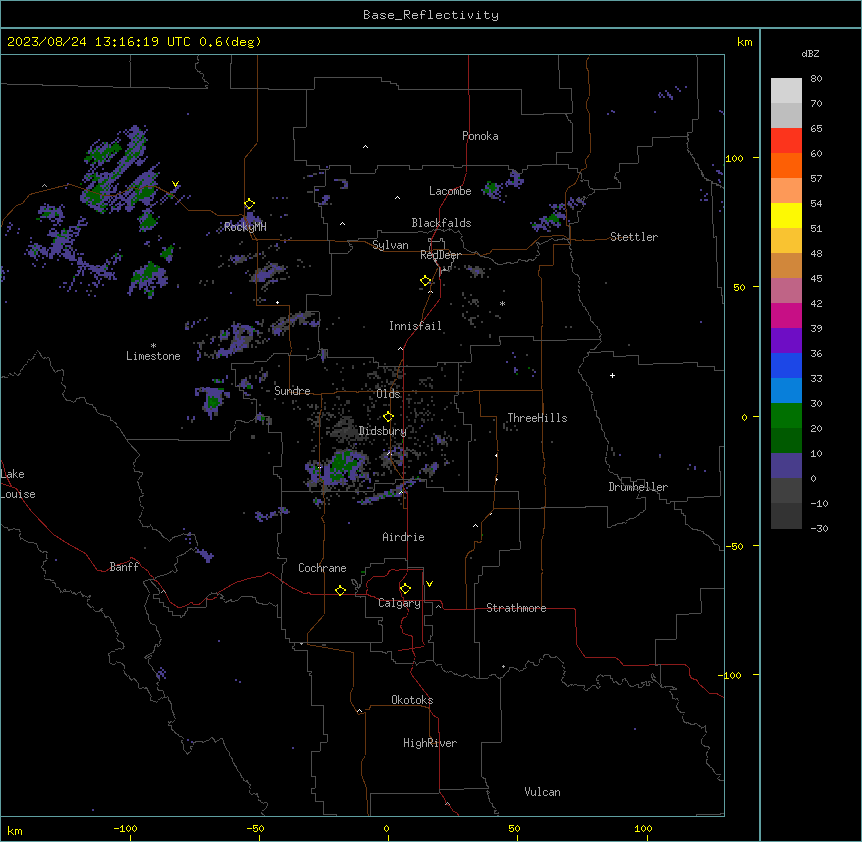Click the asterisk marker above Limestone
The height and width of the screenshot is (842, 862).
point(153,346)
